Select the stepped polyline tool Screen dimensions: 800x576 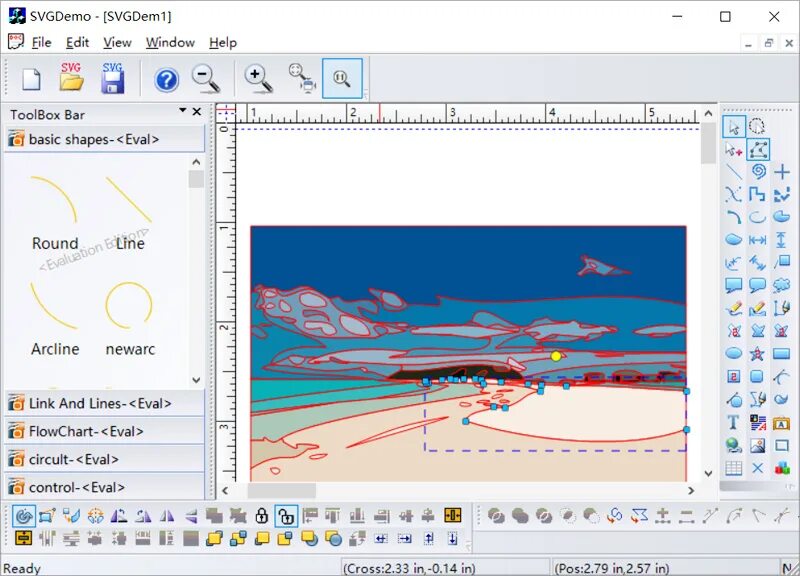pos(758,195)
